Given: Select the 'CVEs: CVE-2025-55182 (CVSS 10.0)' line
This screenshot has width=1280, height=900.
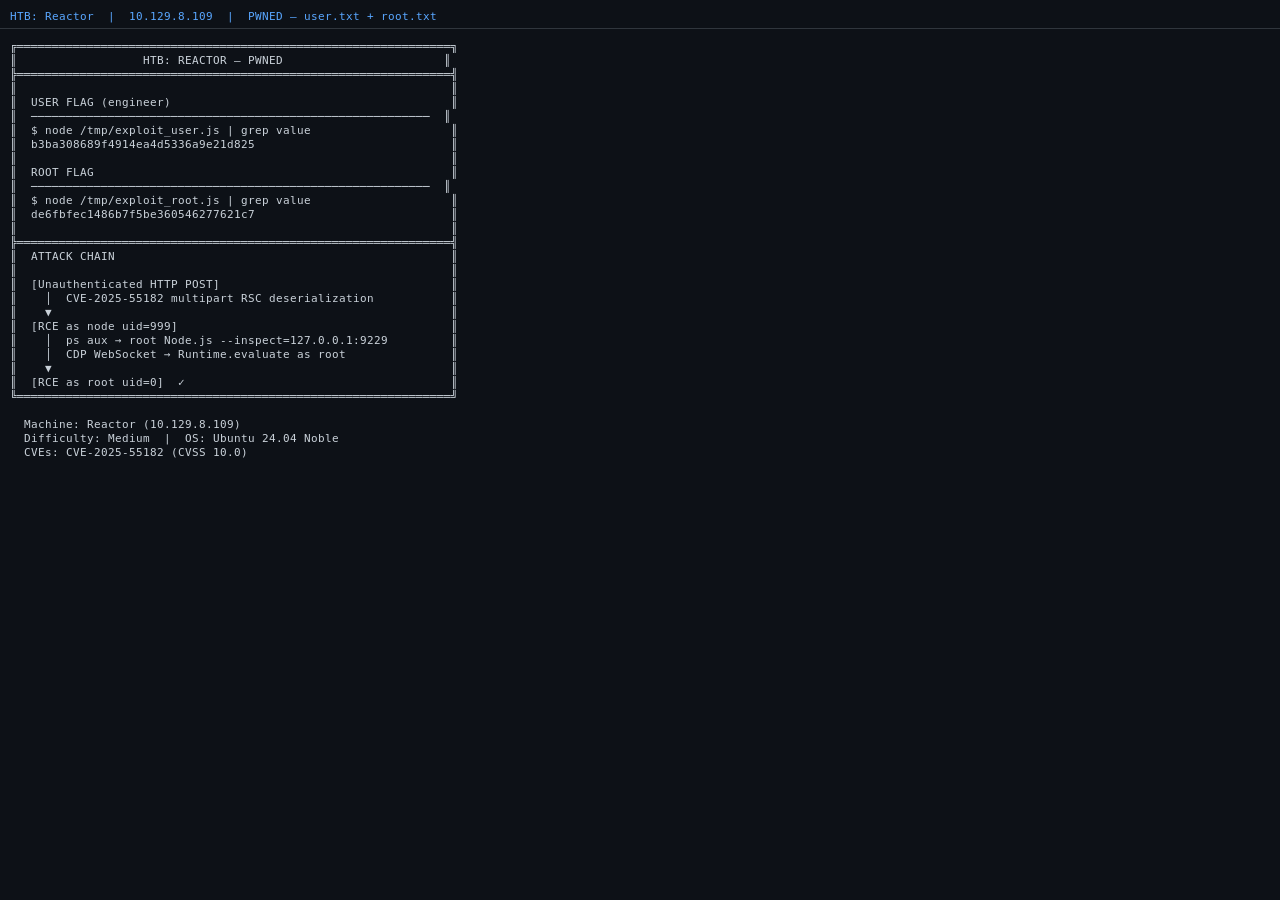Looking at the screenshot, I should (x=136, y=452).
